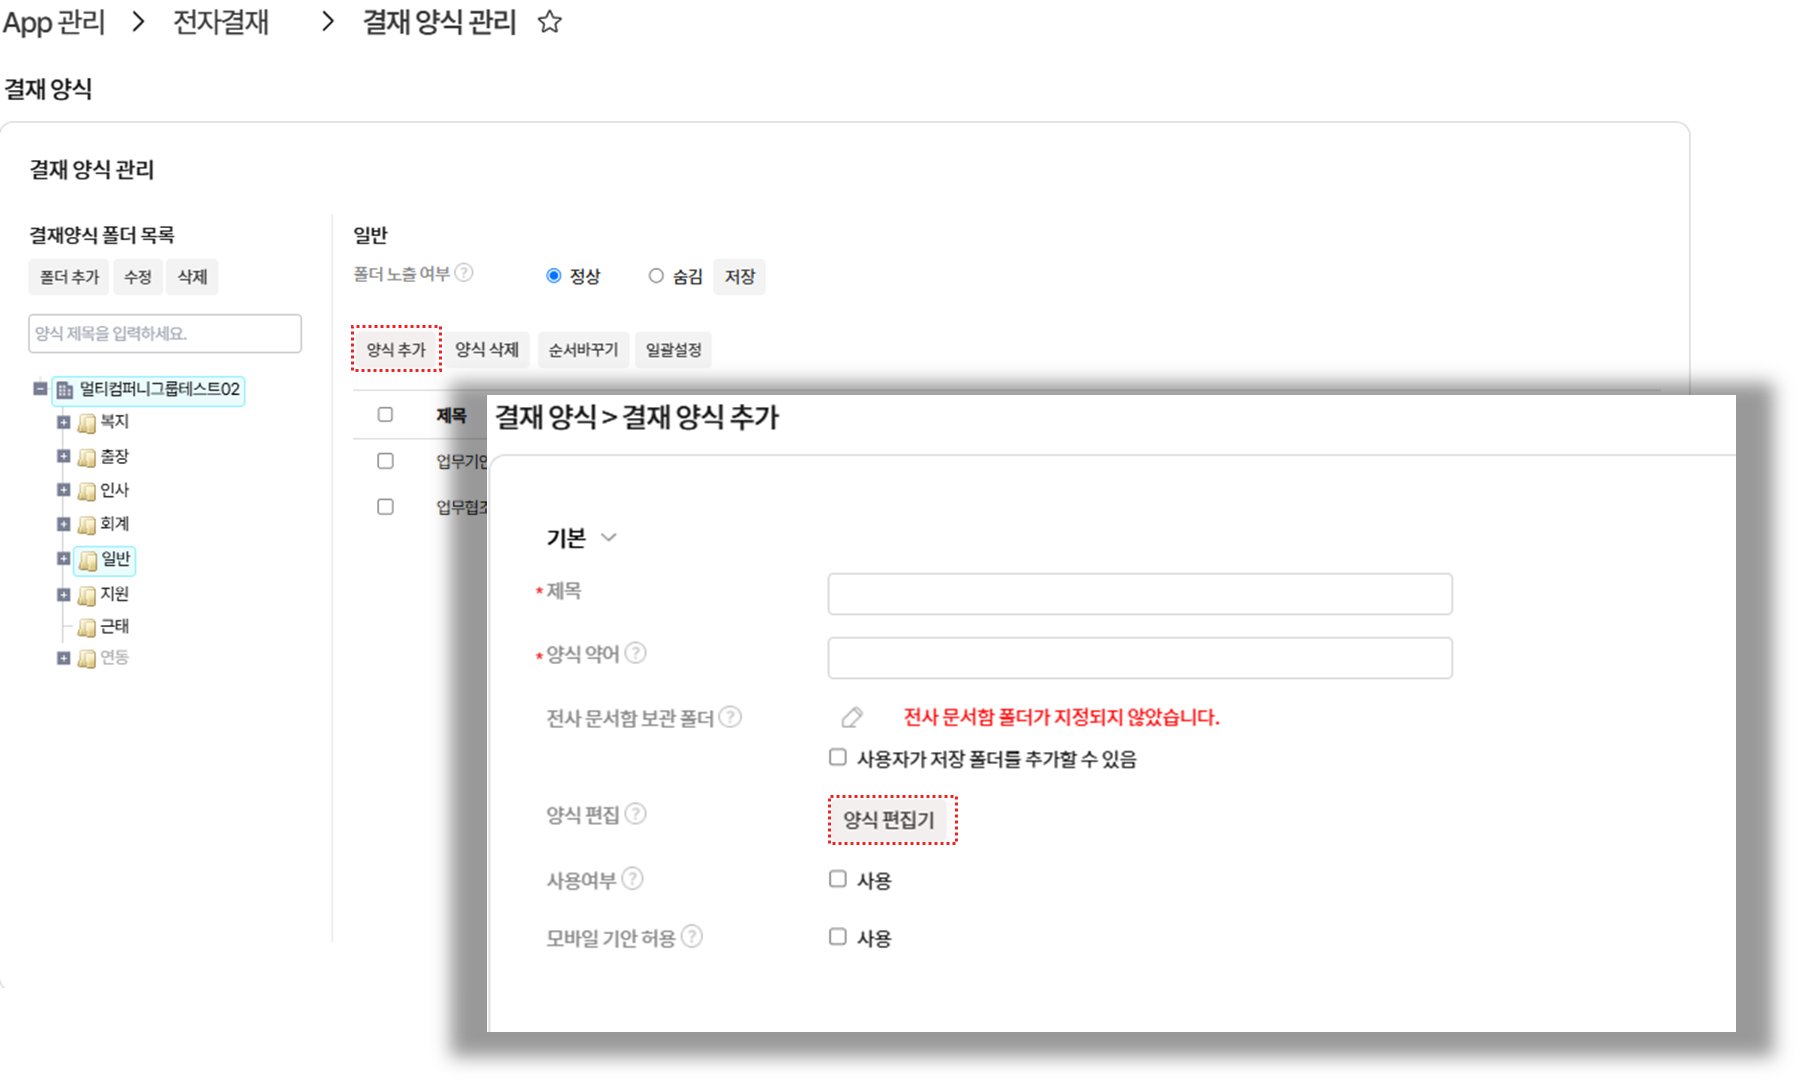1802x1085 pixels.
Task: Click help icon beside 사용여부 label
Action: coord(632,879)
